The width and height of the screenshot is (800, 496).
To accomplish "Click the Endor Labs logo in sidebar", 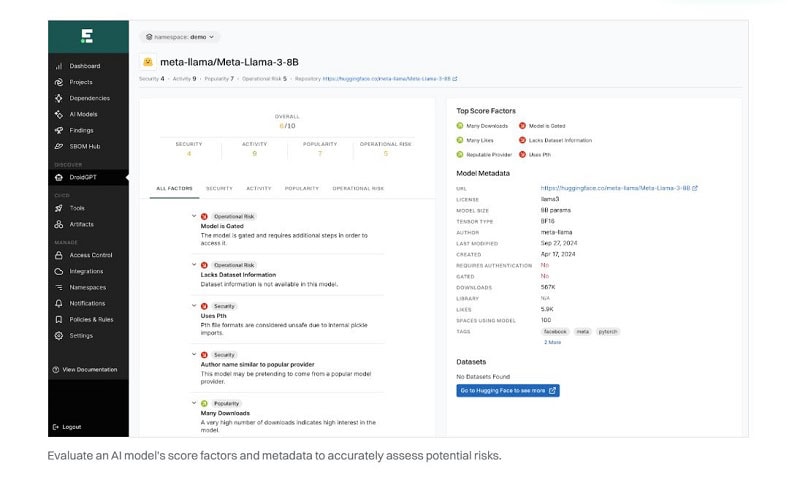I will [87, 36].
